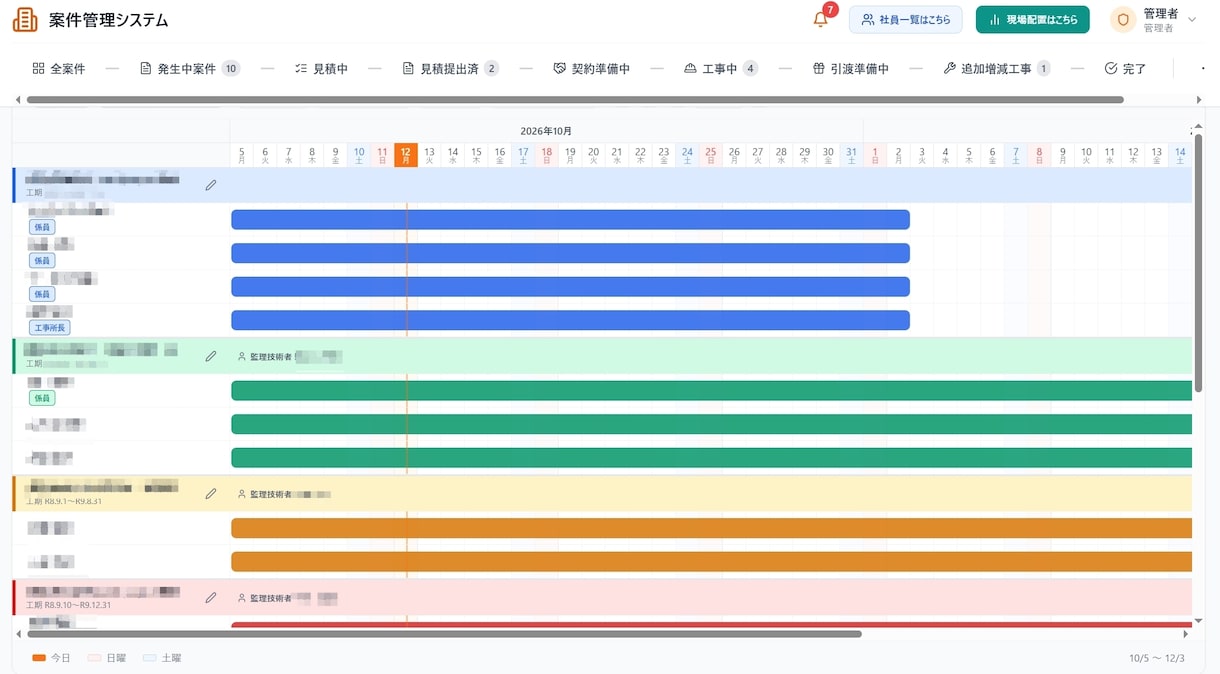Click the 工事所長 badge

click(x=50, y=327)
